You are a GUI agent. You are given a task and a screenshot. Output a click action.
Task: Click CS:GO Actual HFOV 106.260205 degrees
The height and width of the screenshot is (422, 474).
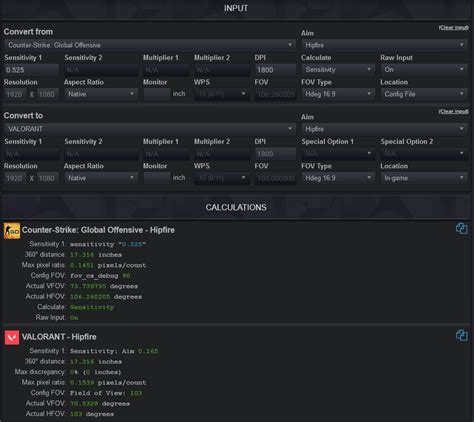pos(106,297)
